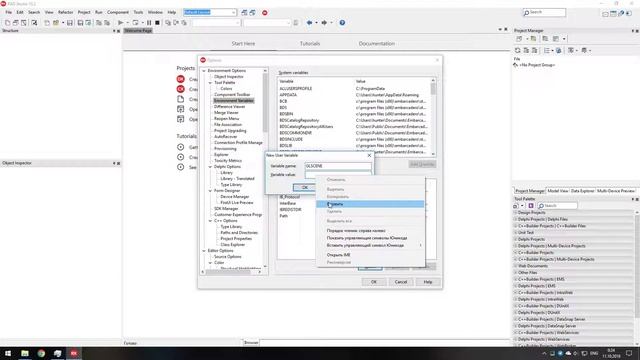Open the File menu

[x=9, y=13]
